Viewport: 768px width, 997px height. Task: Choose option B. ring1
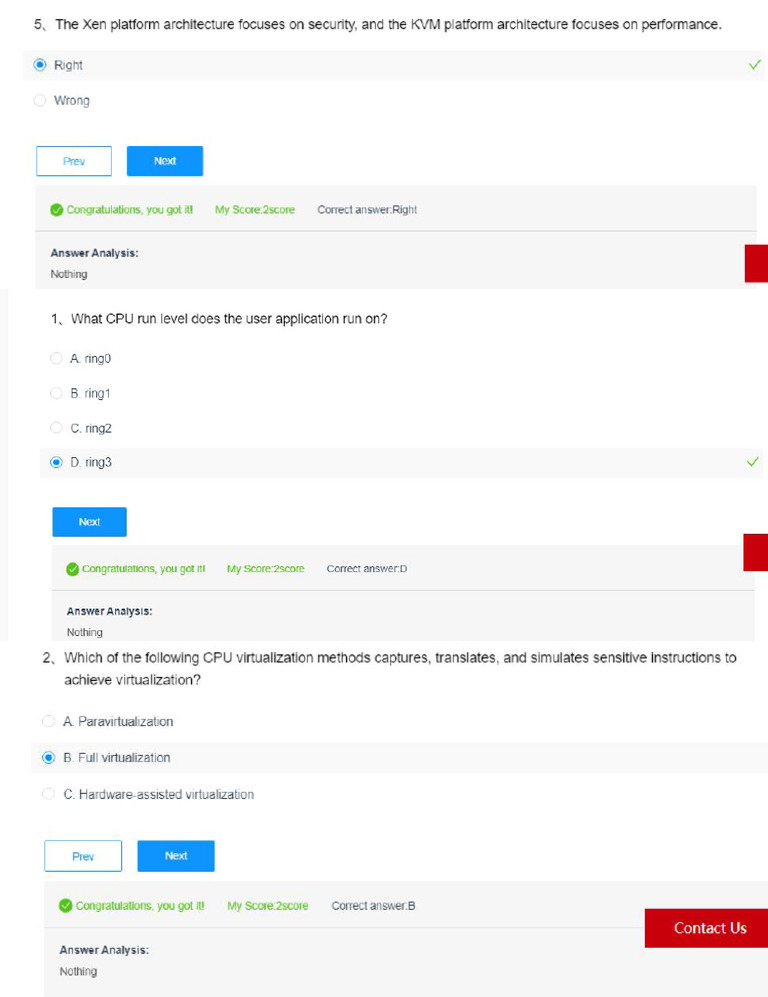[56, 393]
